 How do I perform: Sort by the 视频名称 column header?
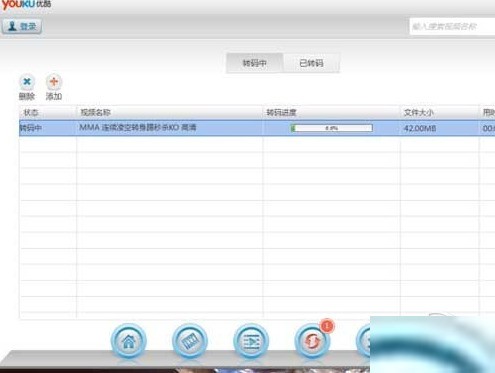coord(170,113)
